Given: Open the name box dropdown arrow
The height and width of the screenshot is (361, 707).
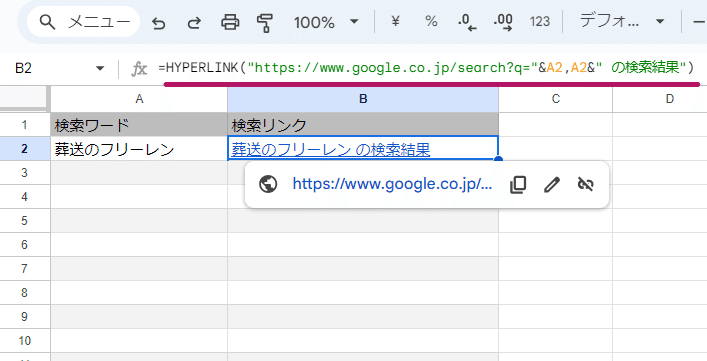Looking at the screenshot, I should (100, 69).
